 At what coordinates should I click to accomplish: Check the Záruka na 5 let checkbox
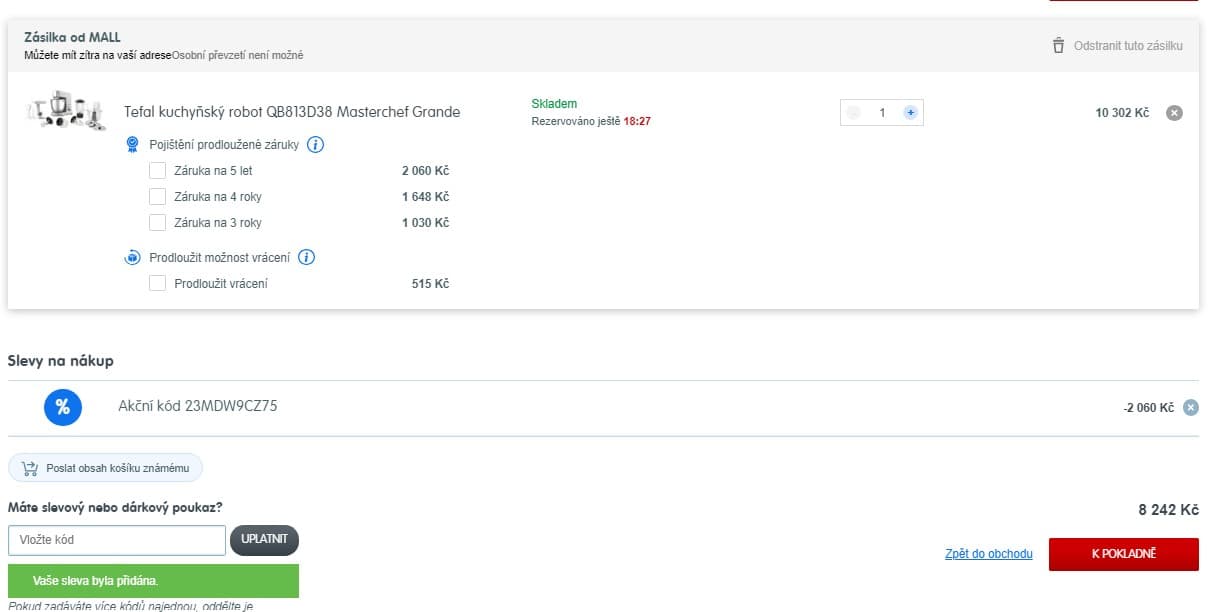point(157,171)
